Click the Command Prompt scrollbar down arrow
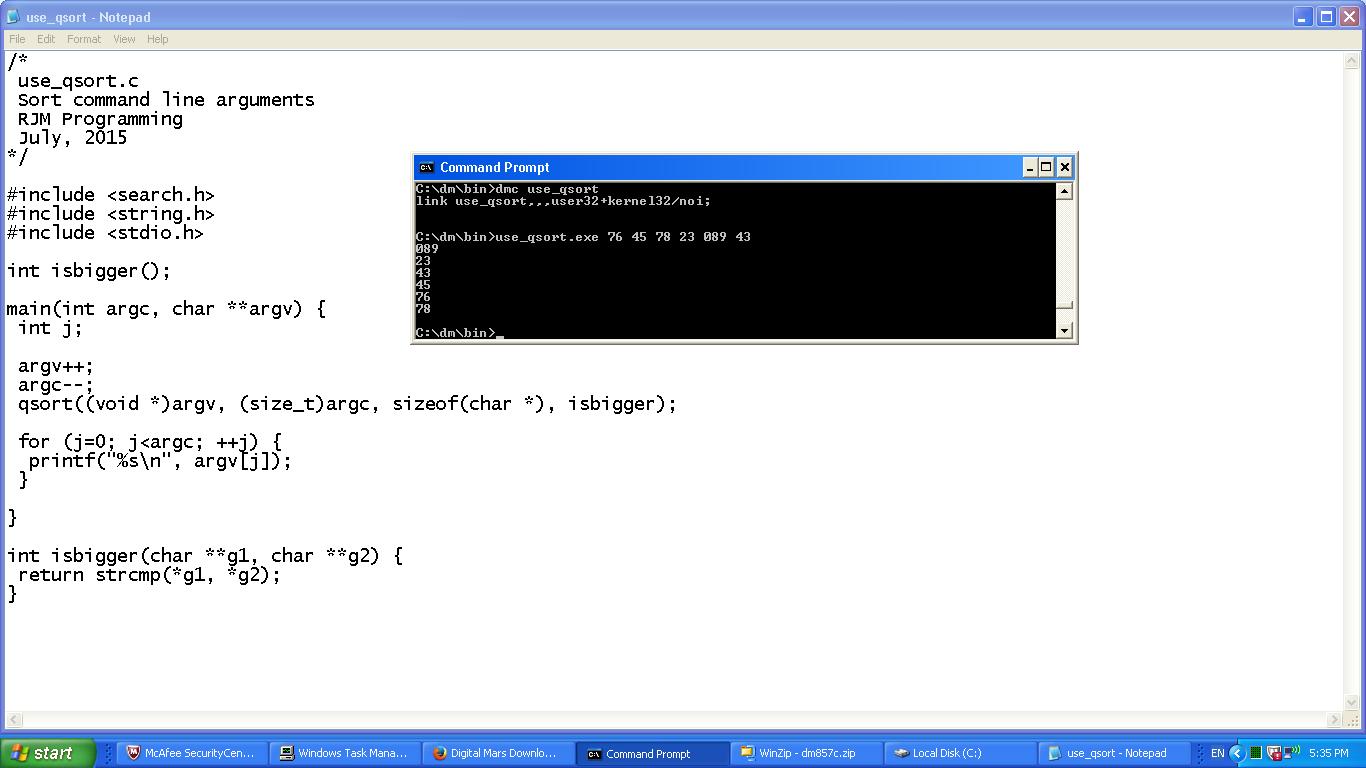The width and height of the screenshot is (1366, 768). [1065, 330]
